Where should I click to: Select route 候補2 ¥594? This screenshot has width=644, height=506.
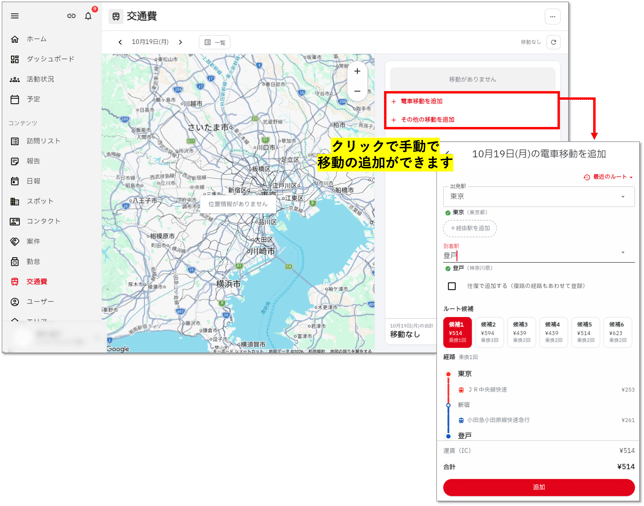[x=489, y=333]
